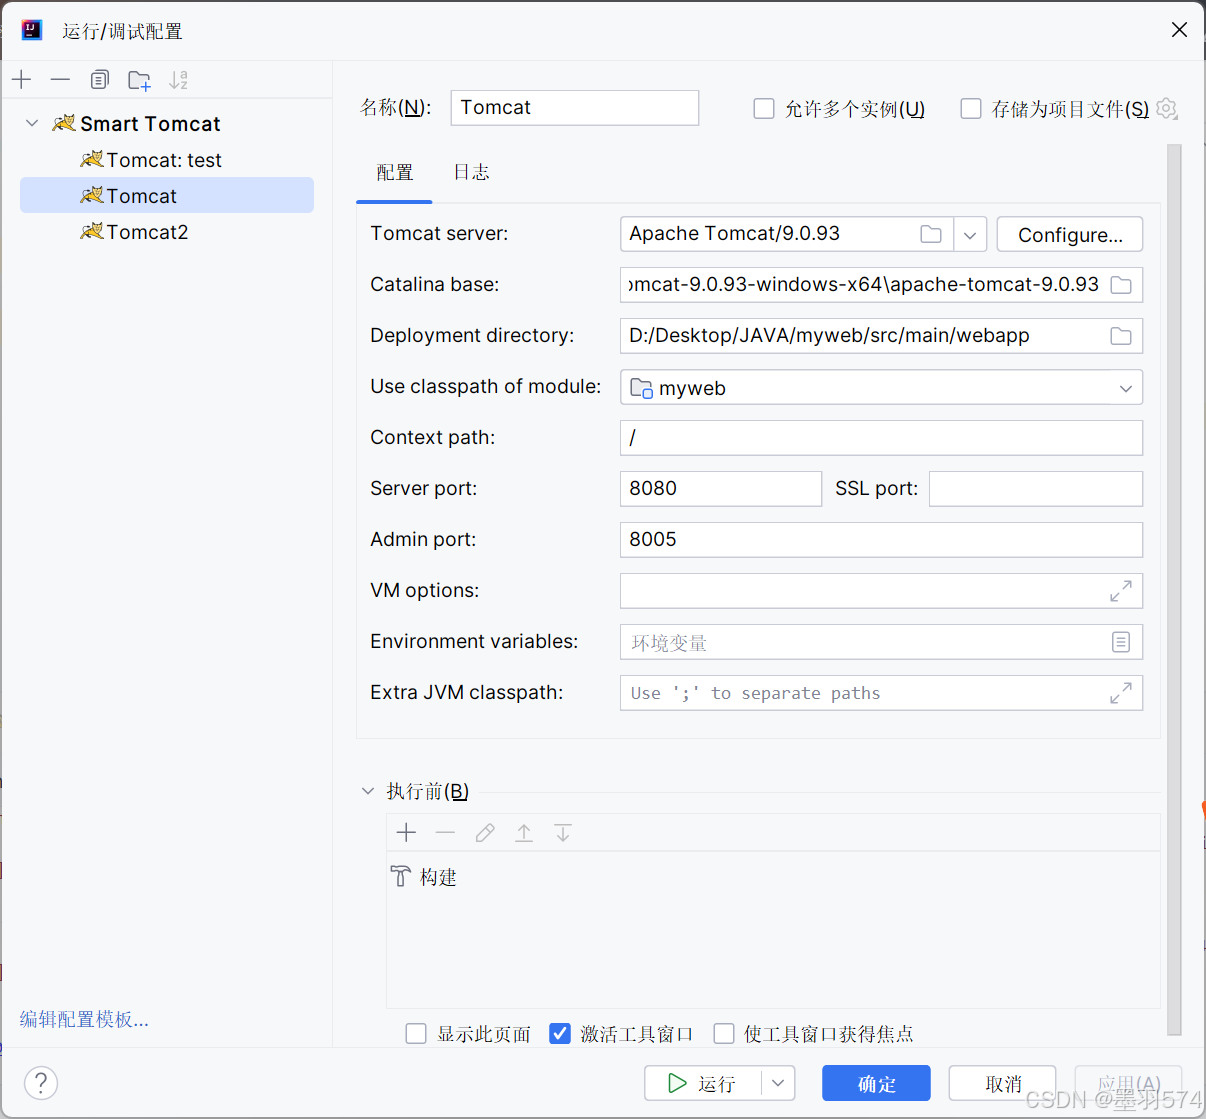Screen dimensions: 1206x1119
Task: Copy the selected configuration
Action: coord(99,79)
